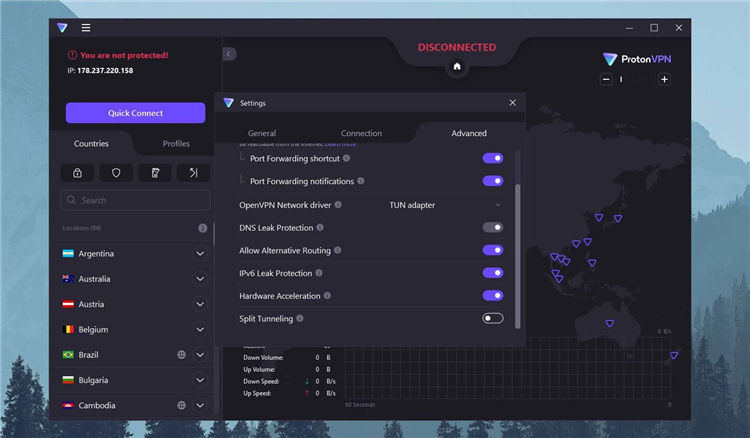
Task: Switch to the Connection settings tab
Action: pos(361,133)
